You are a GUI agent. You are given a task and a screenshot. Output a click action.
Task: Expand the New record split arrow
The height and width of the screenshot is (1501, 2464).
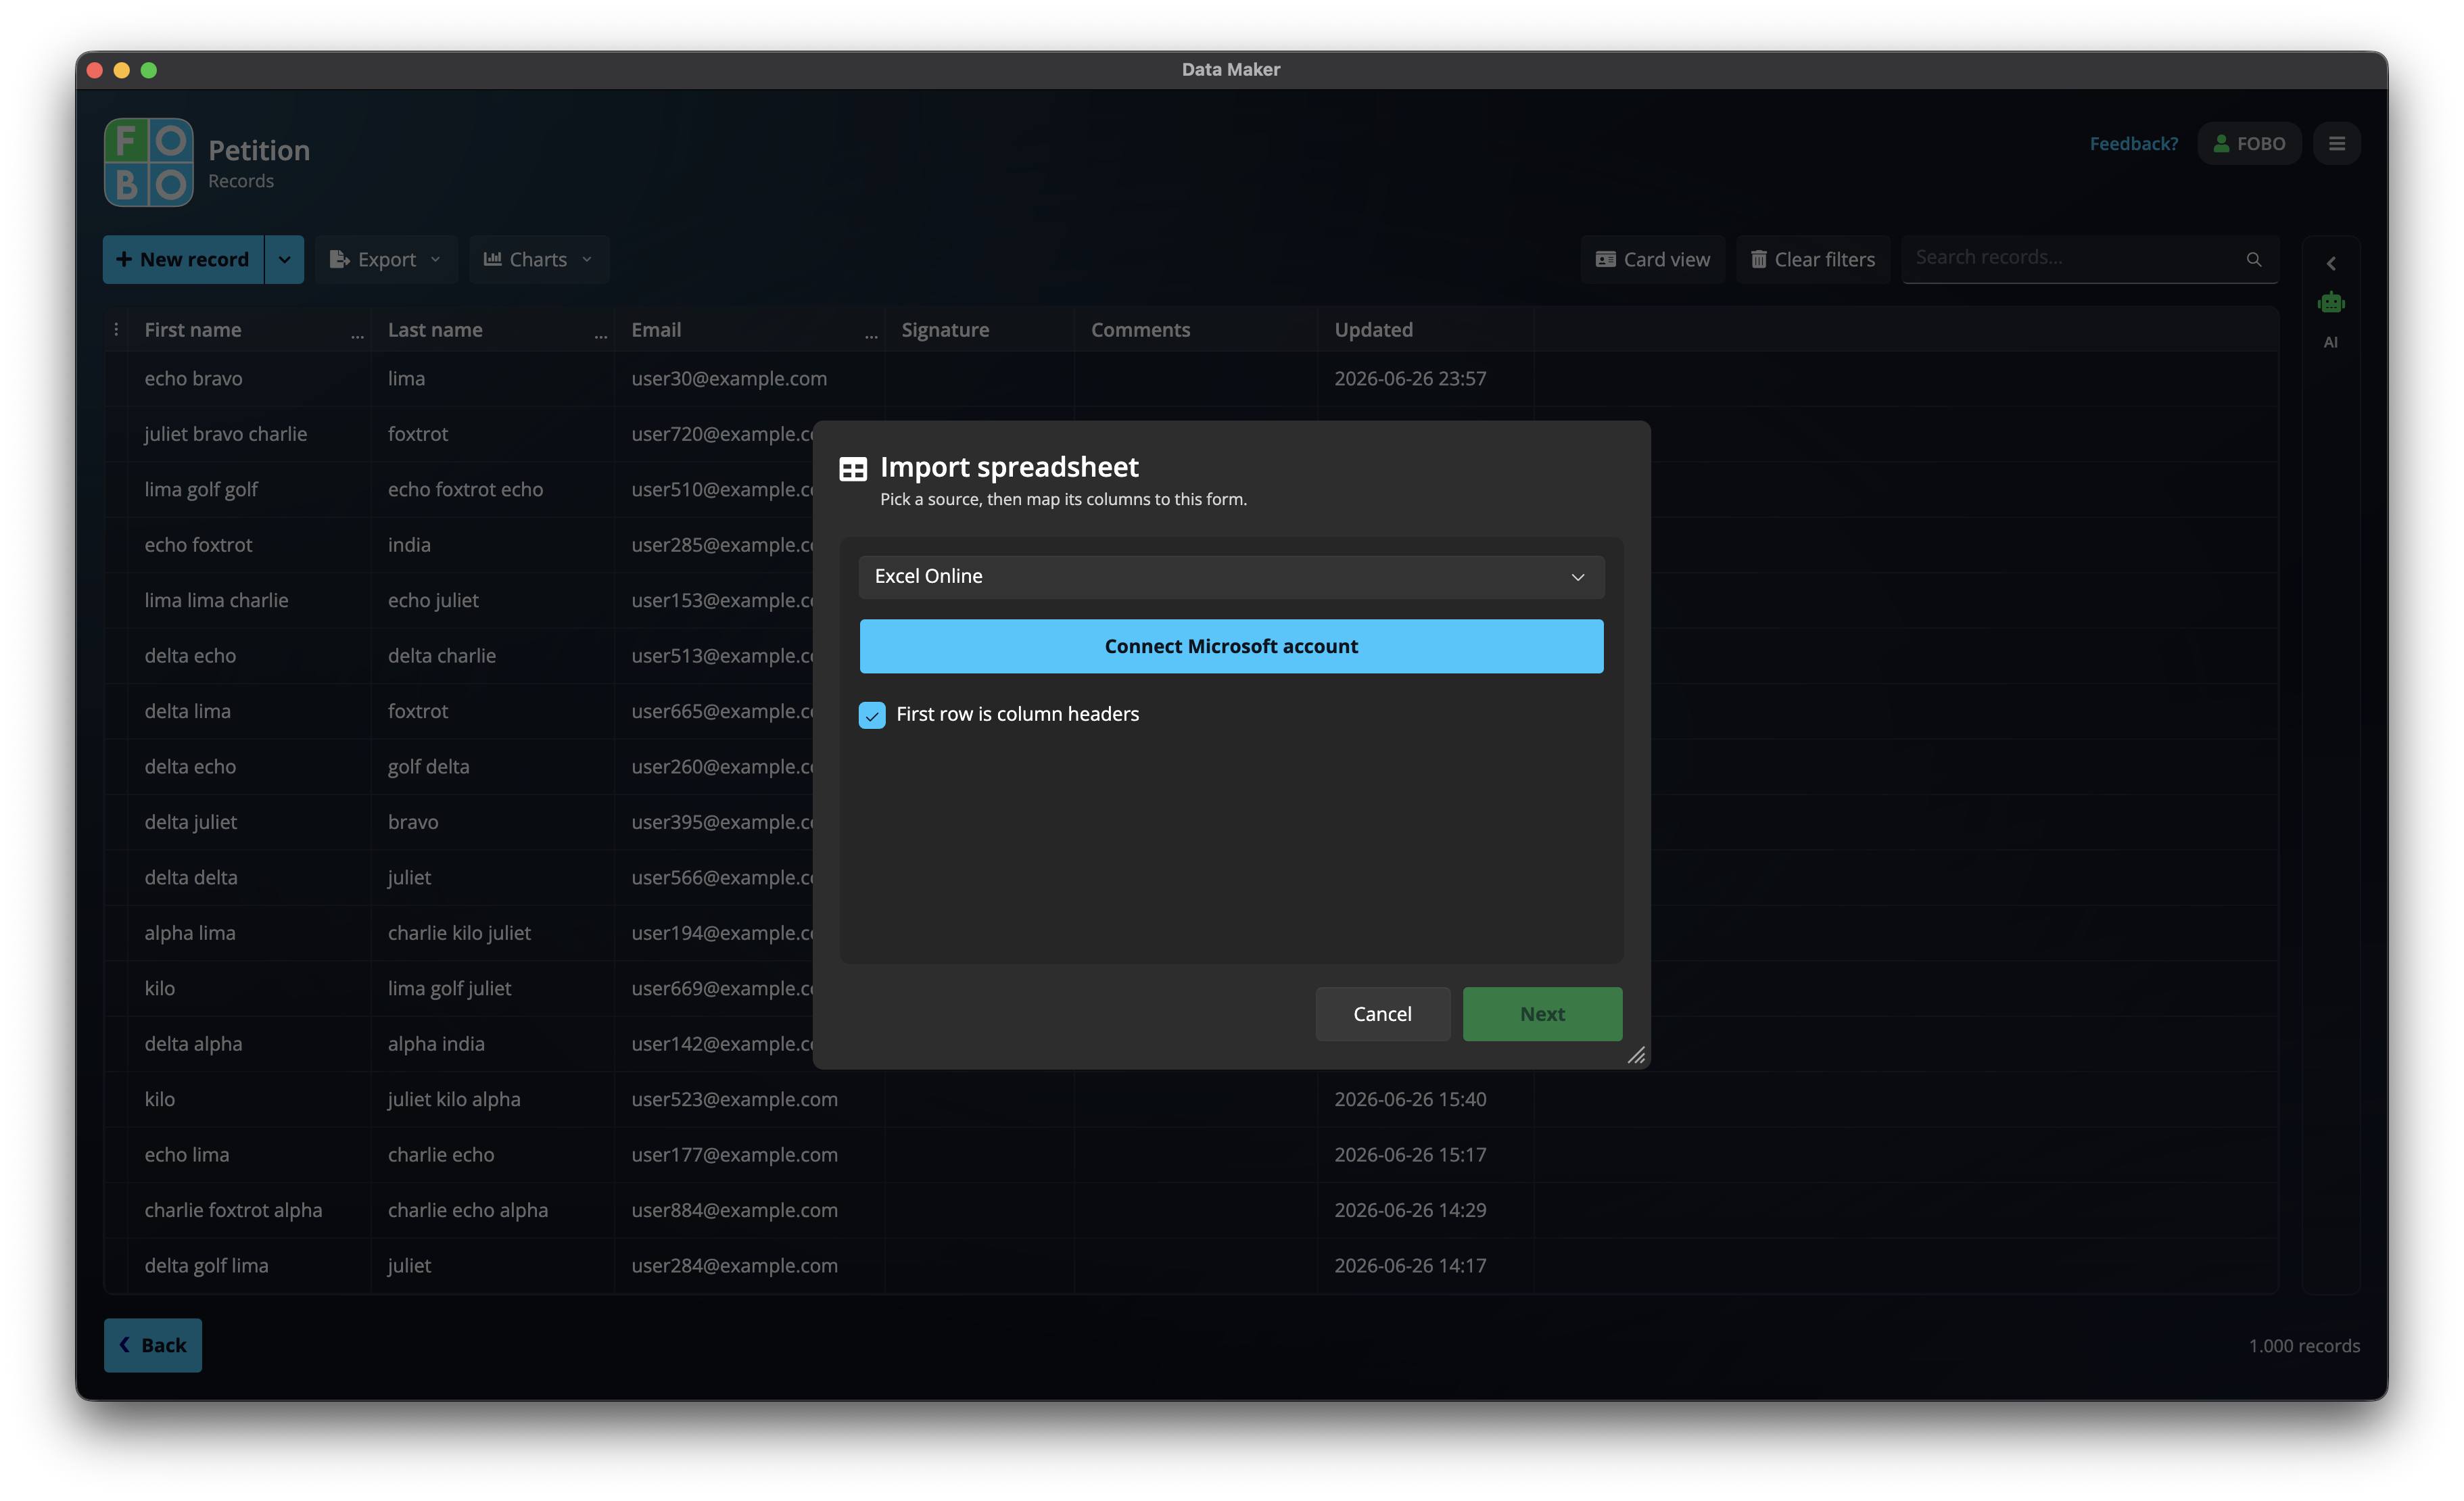tap(284, 260)
